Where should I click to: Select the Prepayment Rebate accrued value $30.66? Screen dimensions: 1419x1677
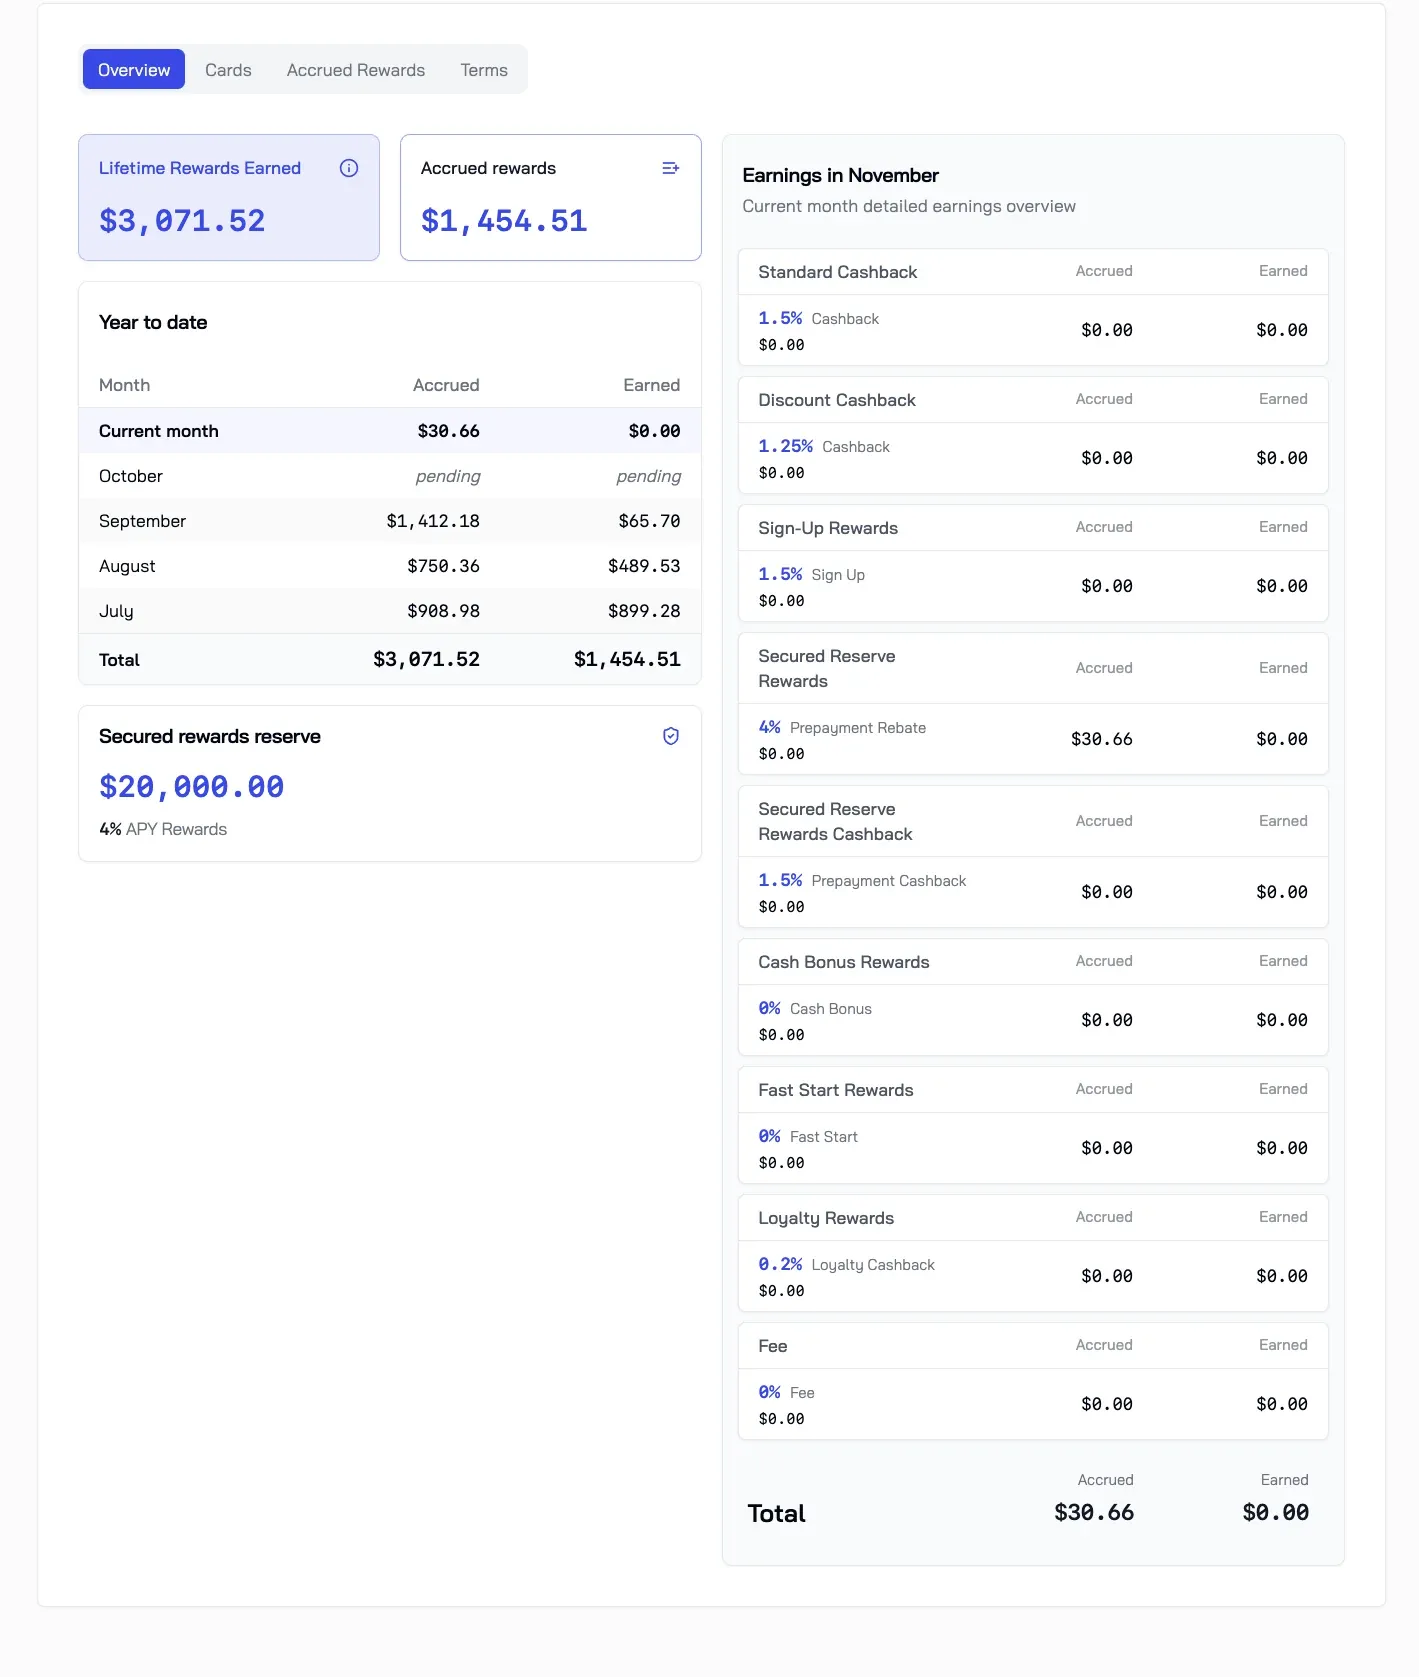[1102, 739]
